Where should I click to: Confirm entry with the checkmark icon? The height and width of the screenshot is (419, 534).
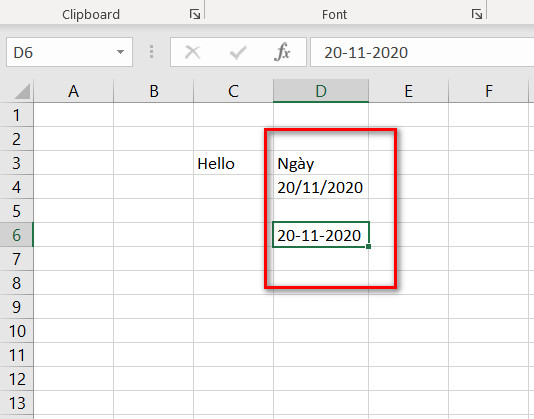238,52
